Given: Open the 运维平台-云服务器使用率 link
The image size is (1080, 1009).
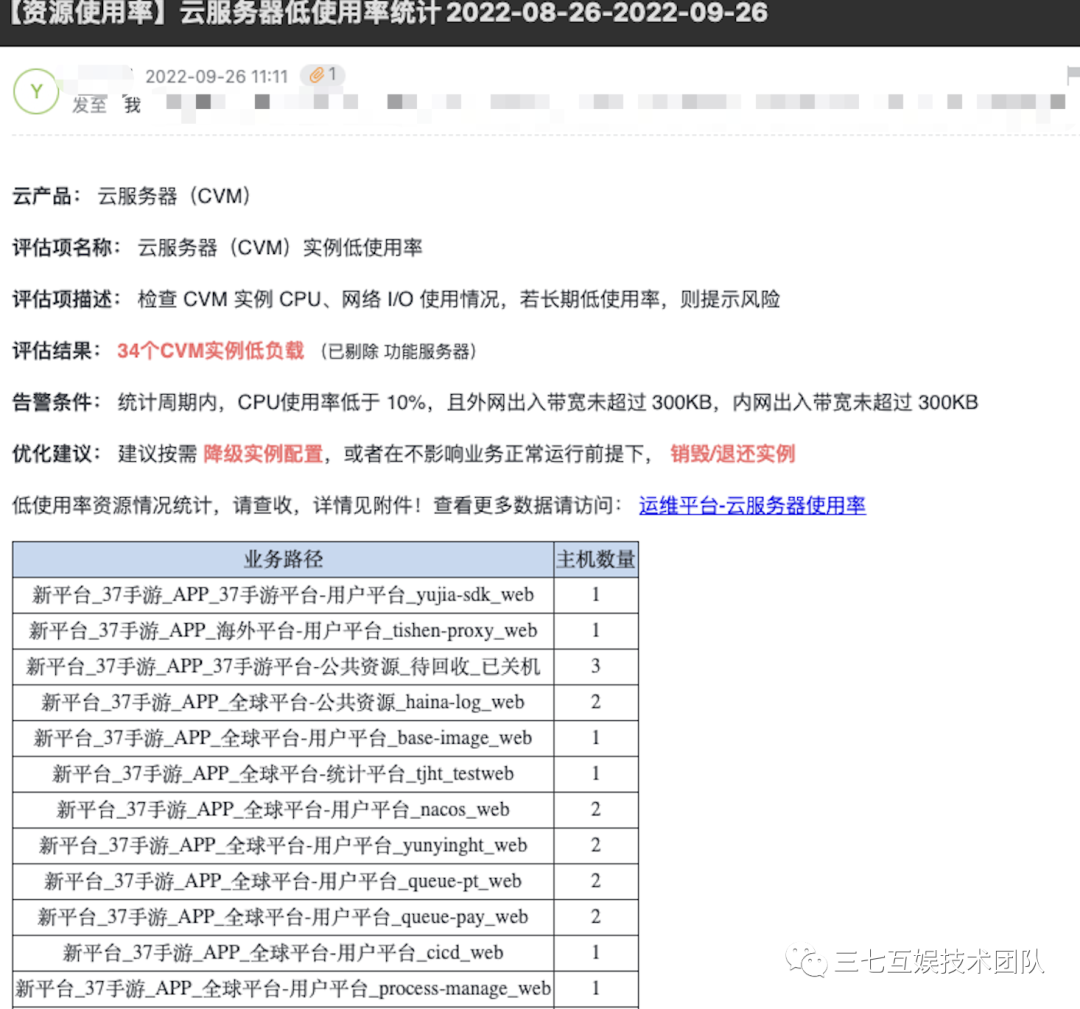Looking at the screenshot, I should coord(752,506).
